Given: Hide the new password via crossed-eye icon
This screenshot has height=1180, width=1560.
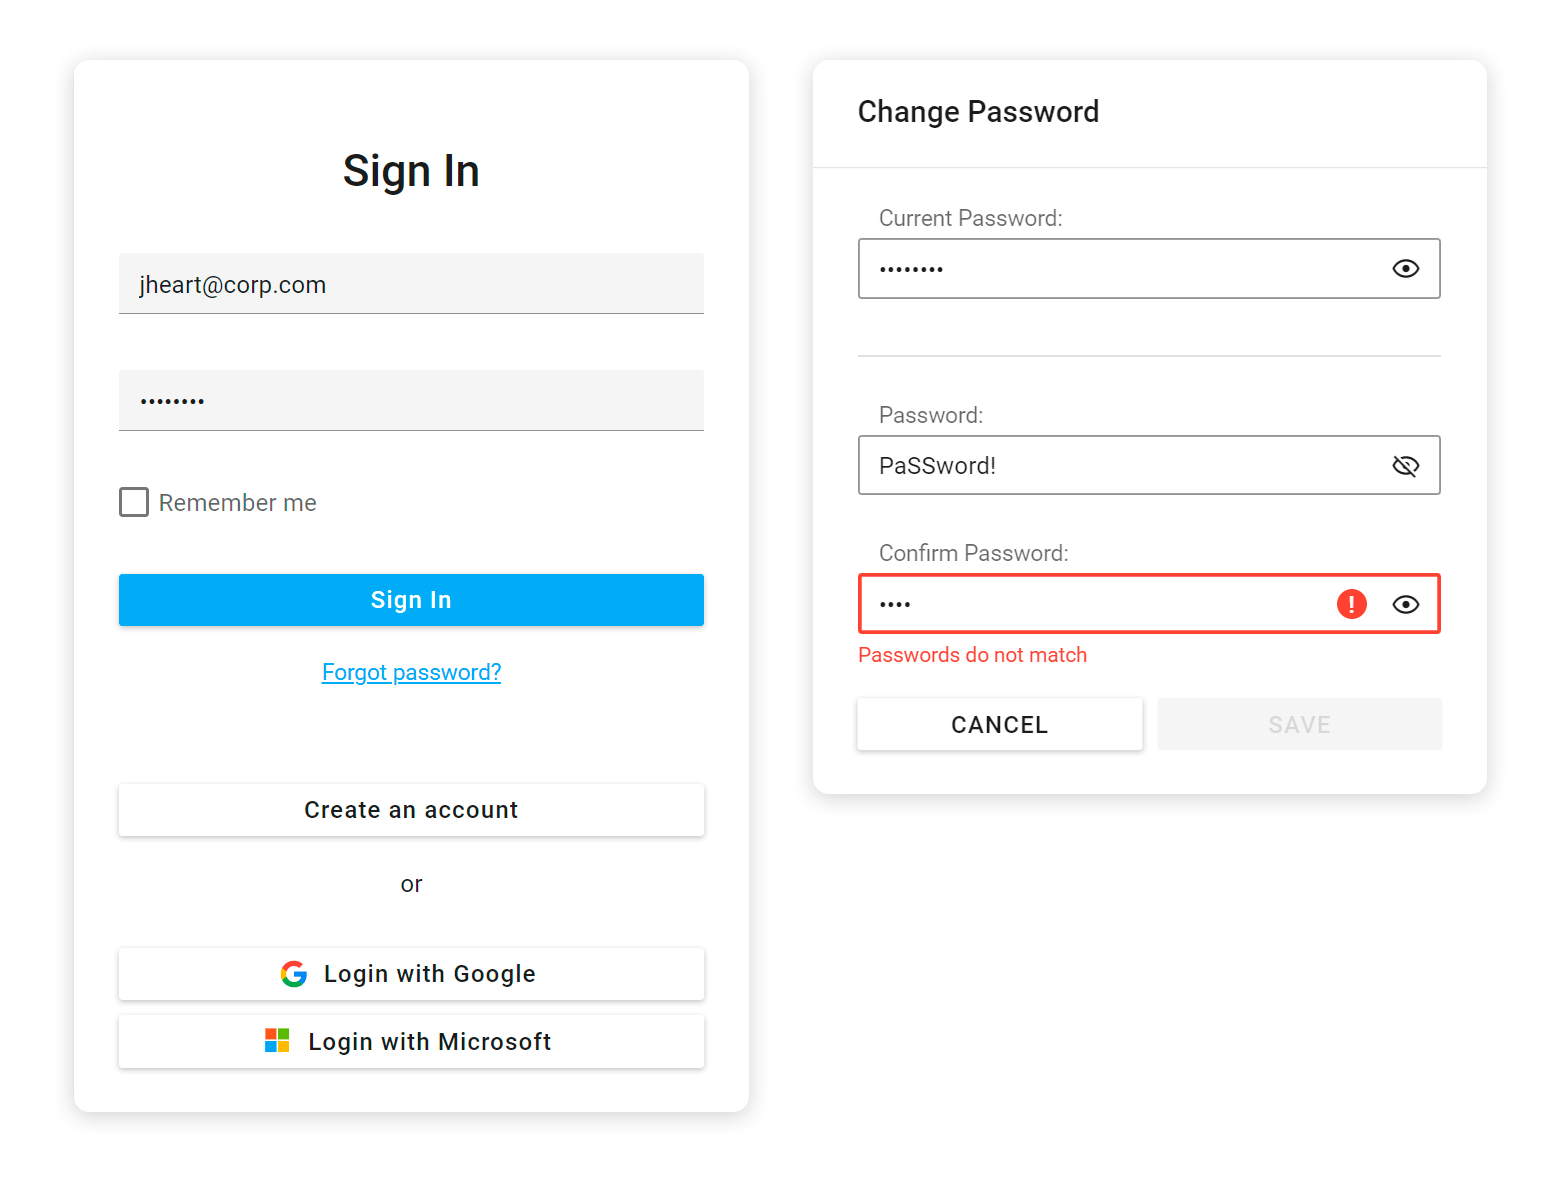Looking at the screenshot, I should (x=1405, y=466).
